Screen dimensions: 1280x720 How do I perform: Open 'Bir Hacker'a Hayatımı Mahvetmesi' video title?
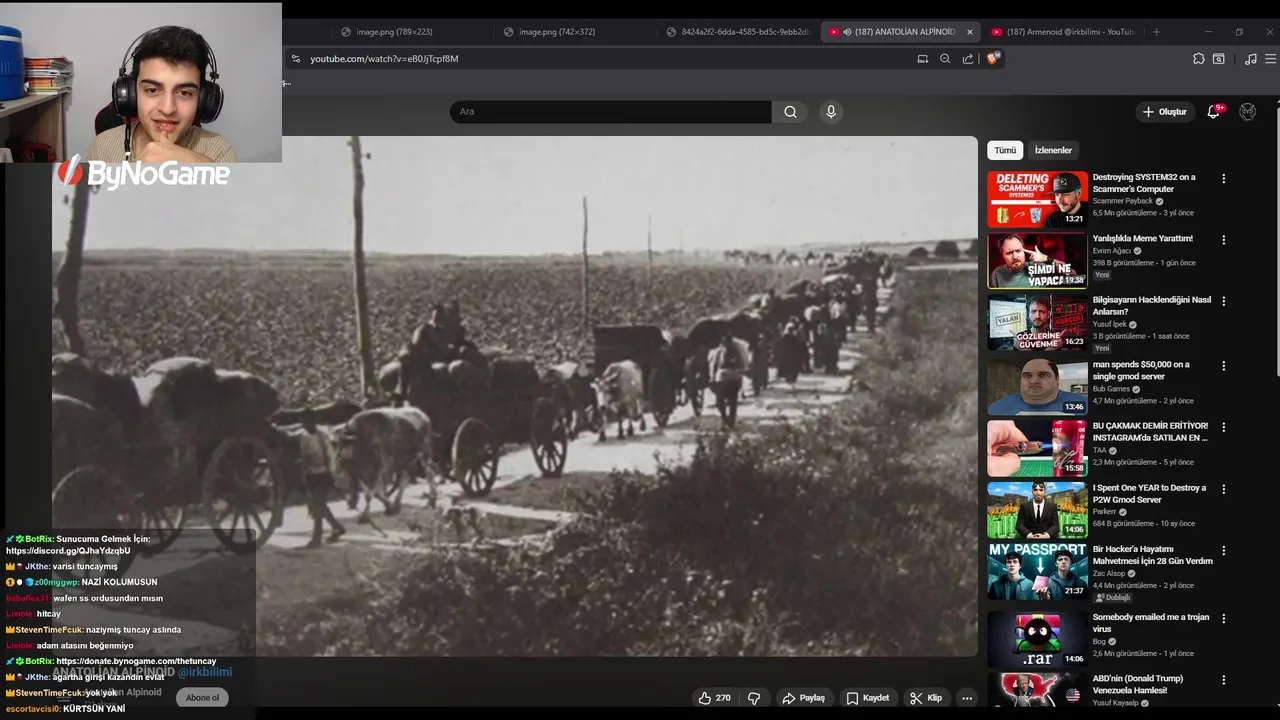pyautogui.click(x=1152, y=555)
